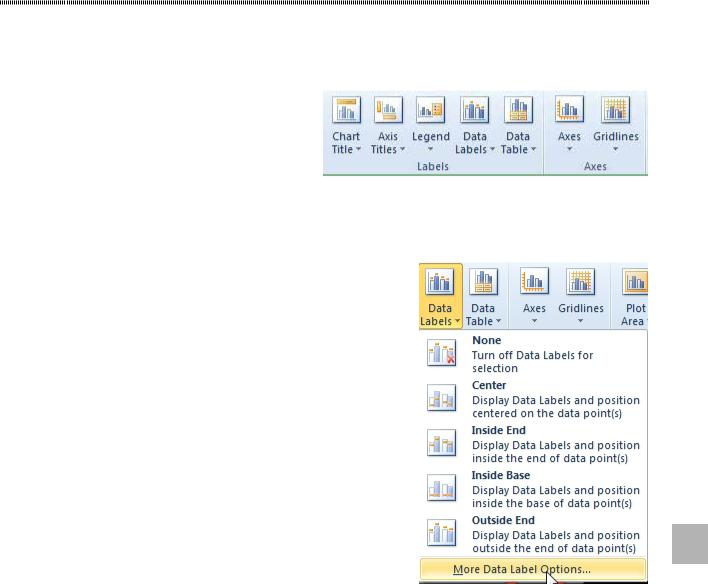Click the highlighted Data Labels icon above the menu

pos(440,281)
